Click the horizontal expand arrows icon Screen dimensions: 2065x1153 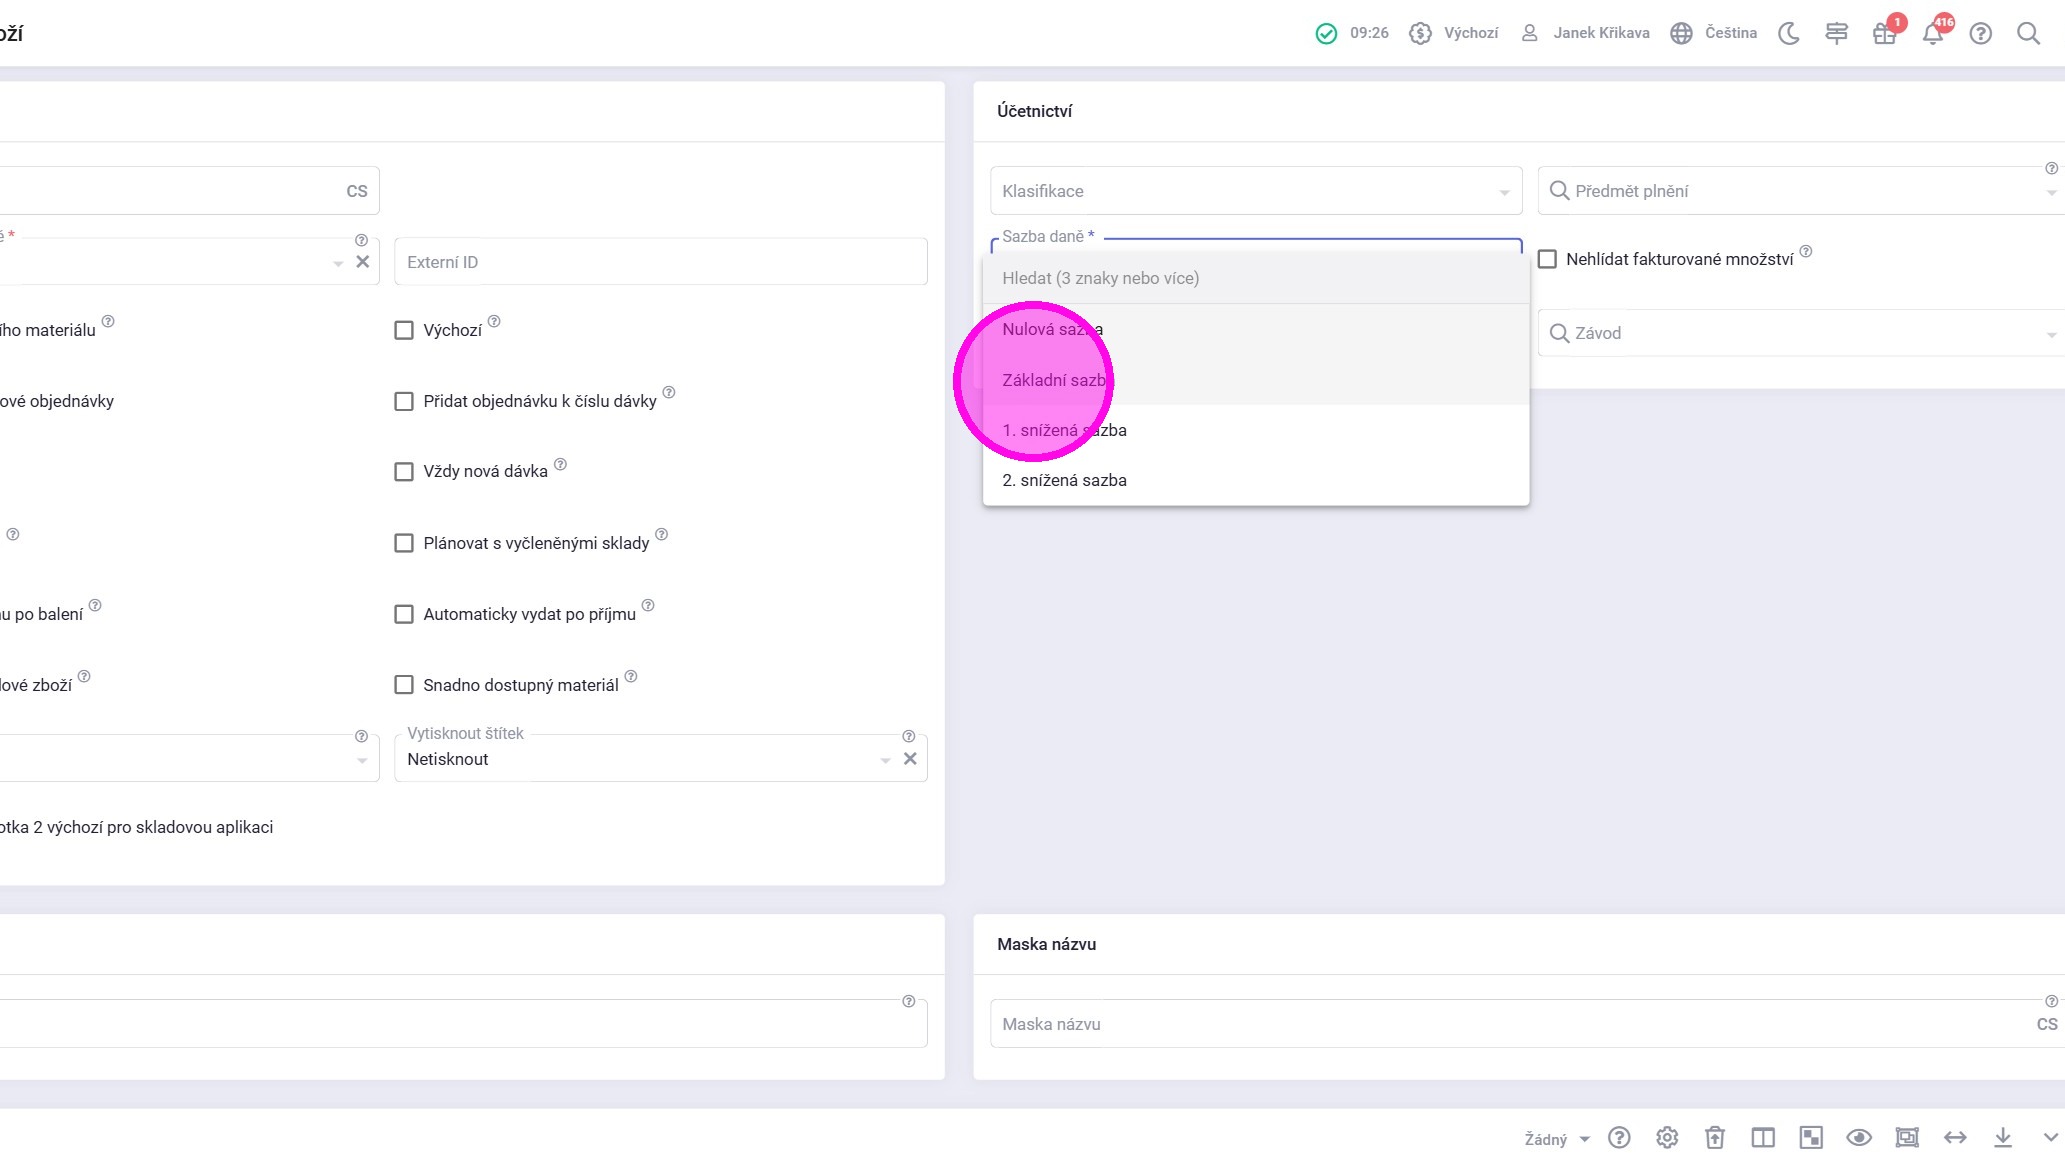(x=1955, y=1137)
